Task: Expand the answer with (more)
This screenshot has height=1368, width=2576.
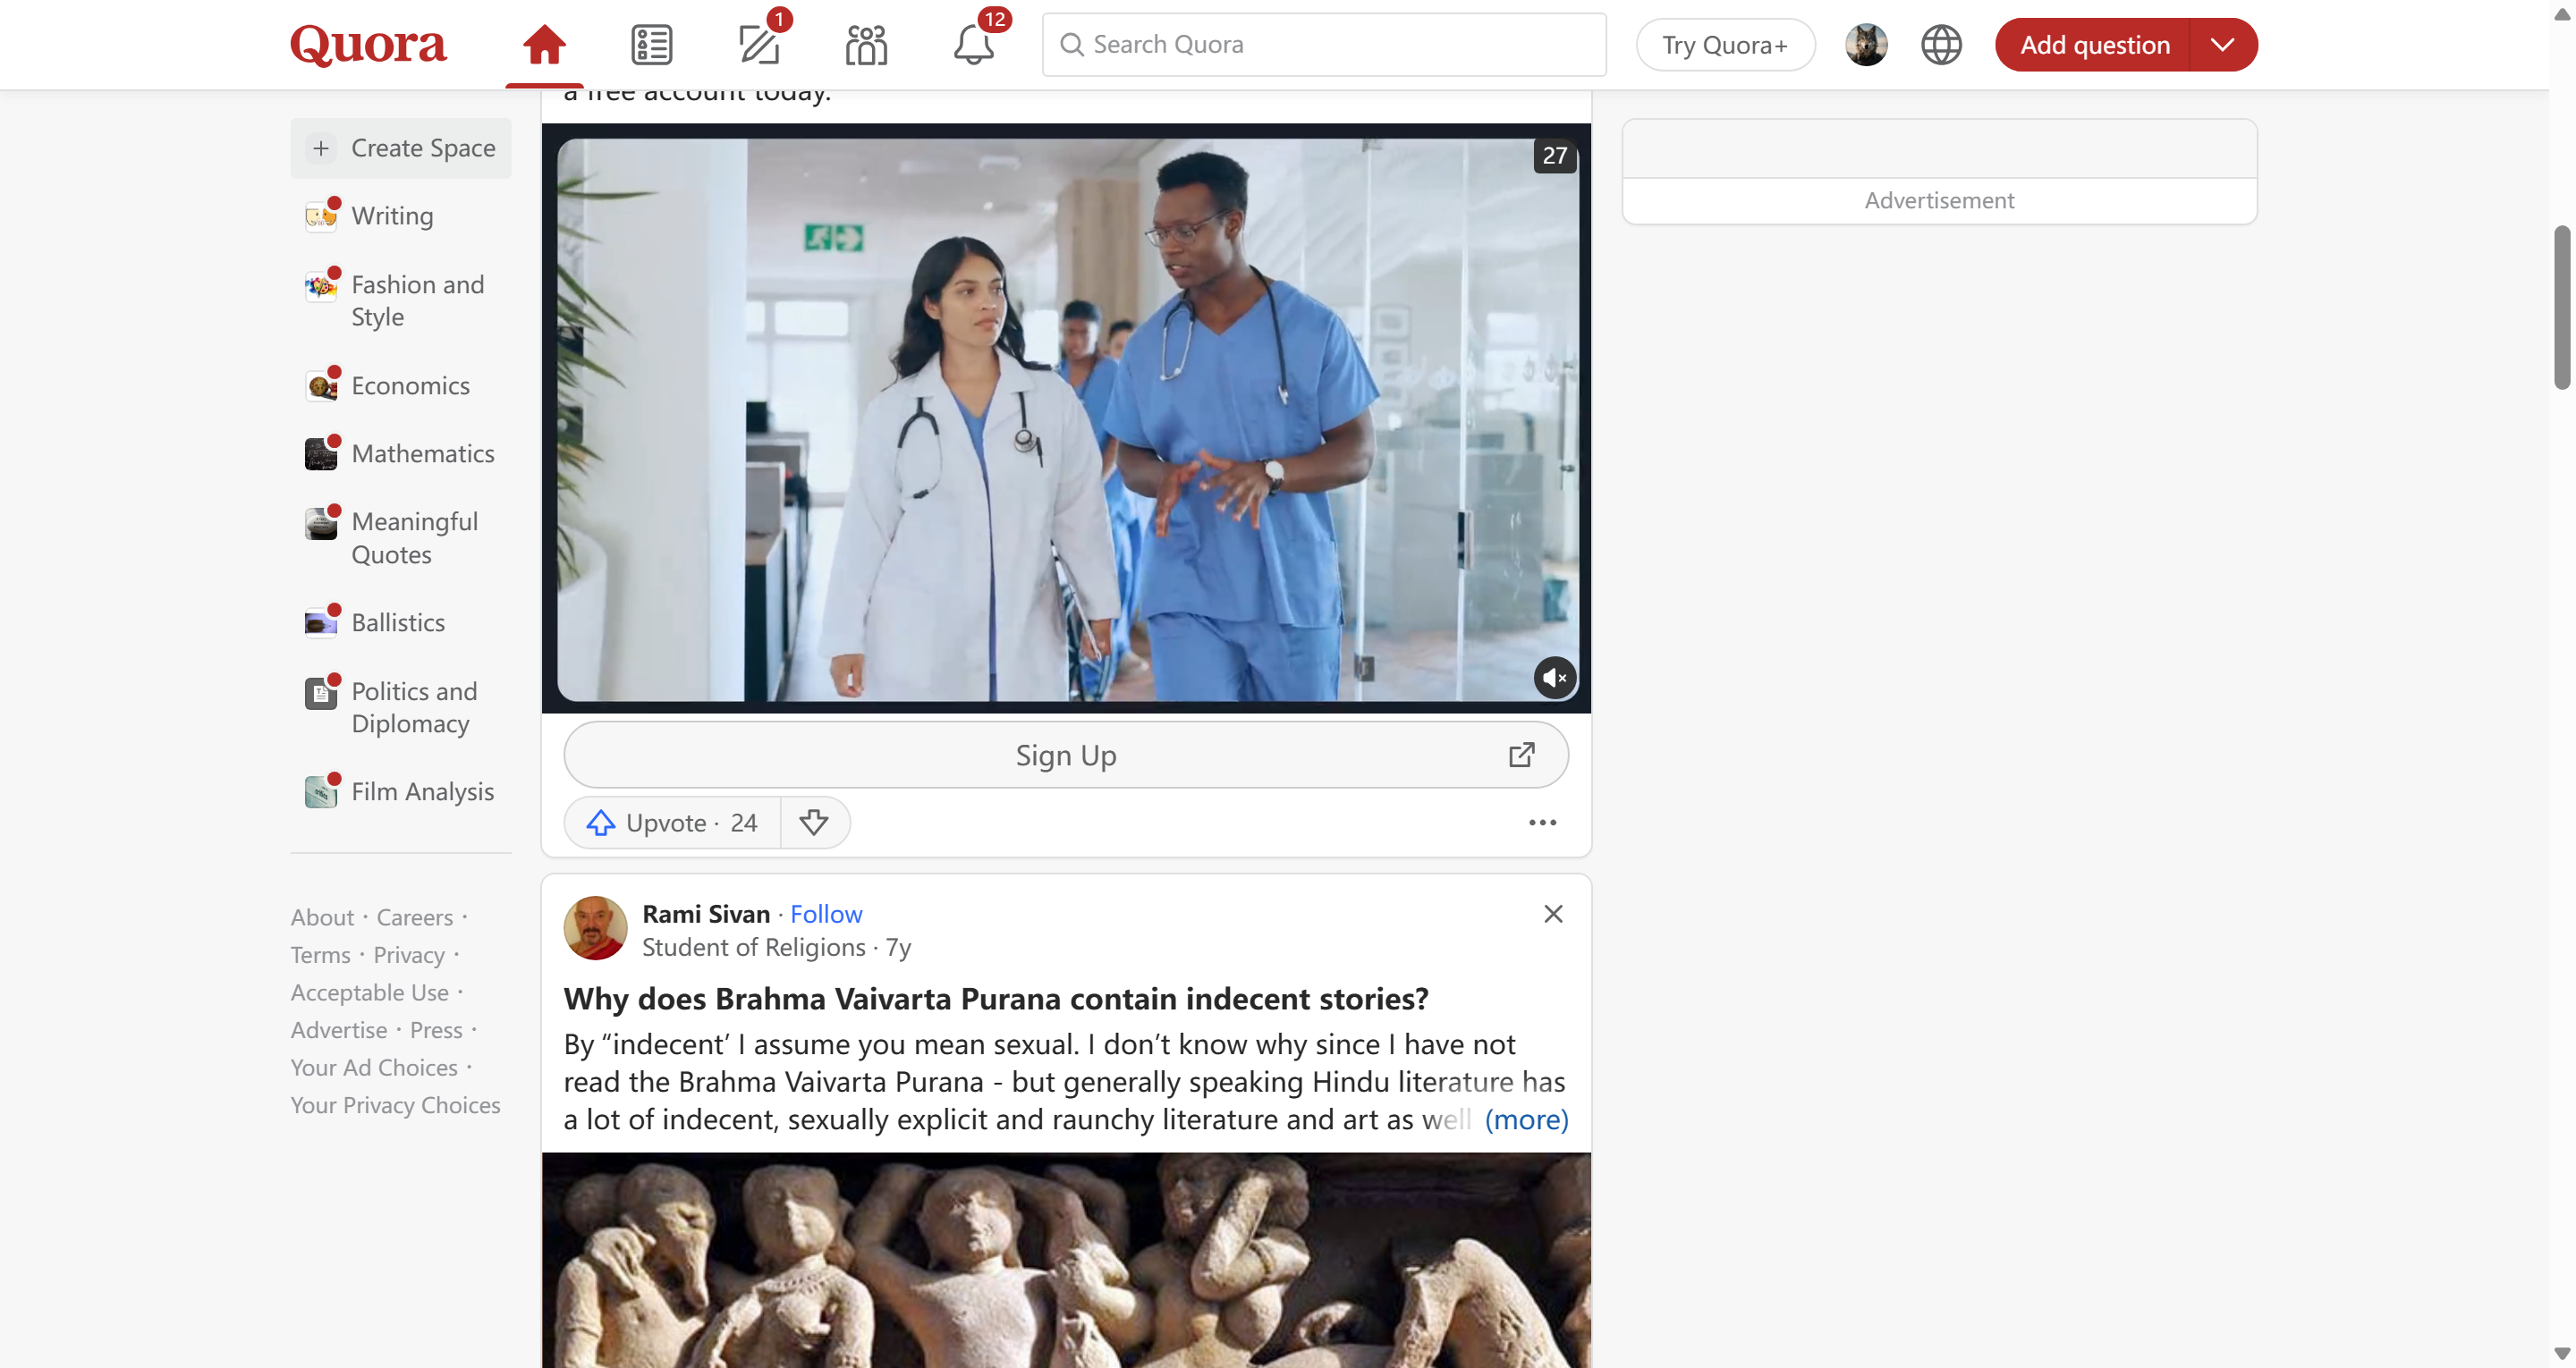Action: coord(1526,1119)
